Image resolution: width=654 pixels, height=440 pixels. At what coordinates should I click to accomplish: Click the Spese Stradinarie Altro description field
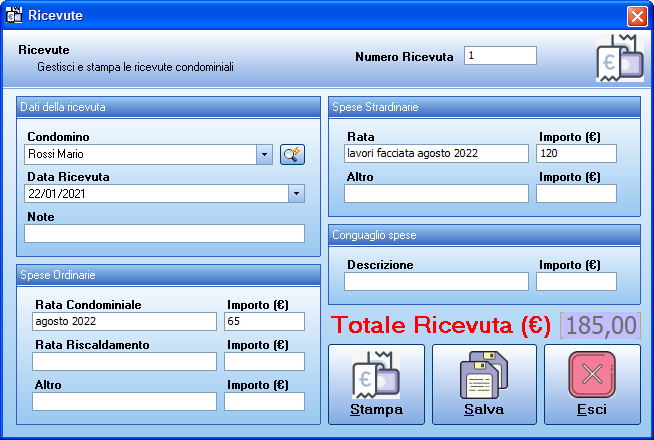click(436, 194)
